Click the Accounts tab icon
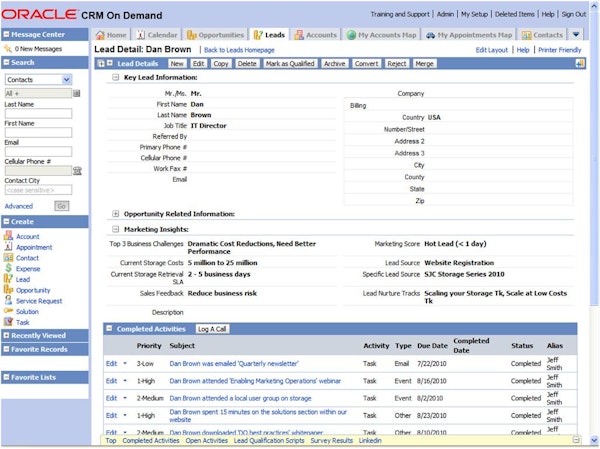600x449 pixels. (x=299, y=35)
